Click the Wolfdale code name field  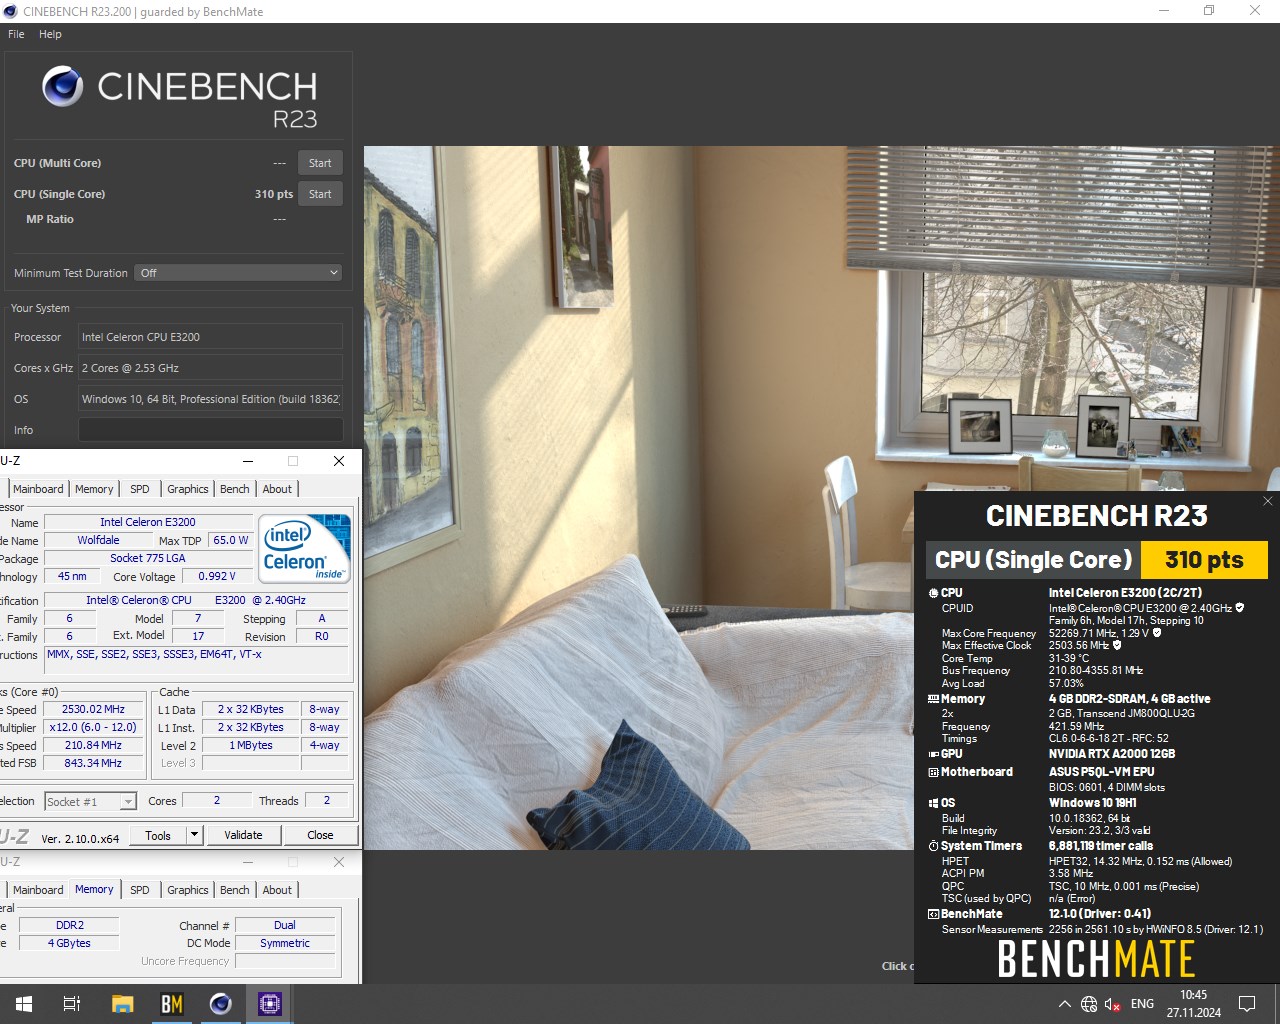click(98, 540)
